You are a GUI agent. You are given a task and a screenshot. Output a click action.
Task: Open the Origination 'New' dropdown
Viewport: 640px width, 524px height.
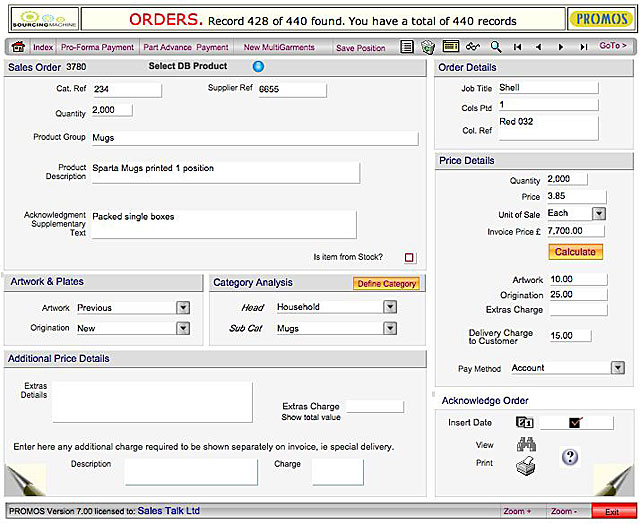[183, 328]
